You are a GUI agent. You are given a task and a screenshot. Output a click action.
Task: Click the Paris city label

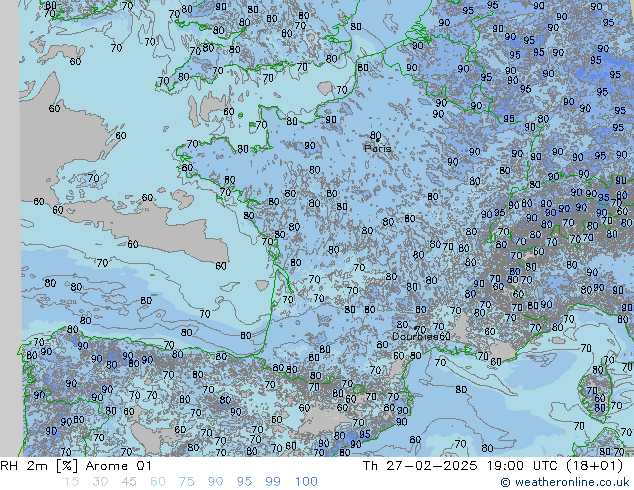378,148
